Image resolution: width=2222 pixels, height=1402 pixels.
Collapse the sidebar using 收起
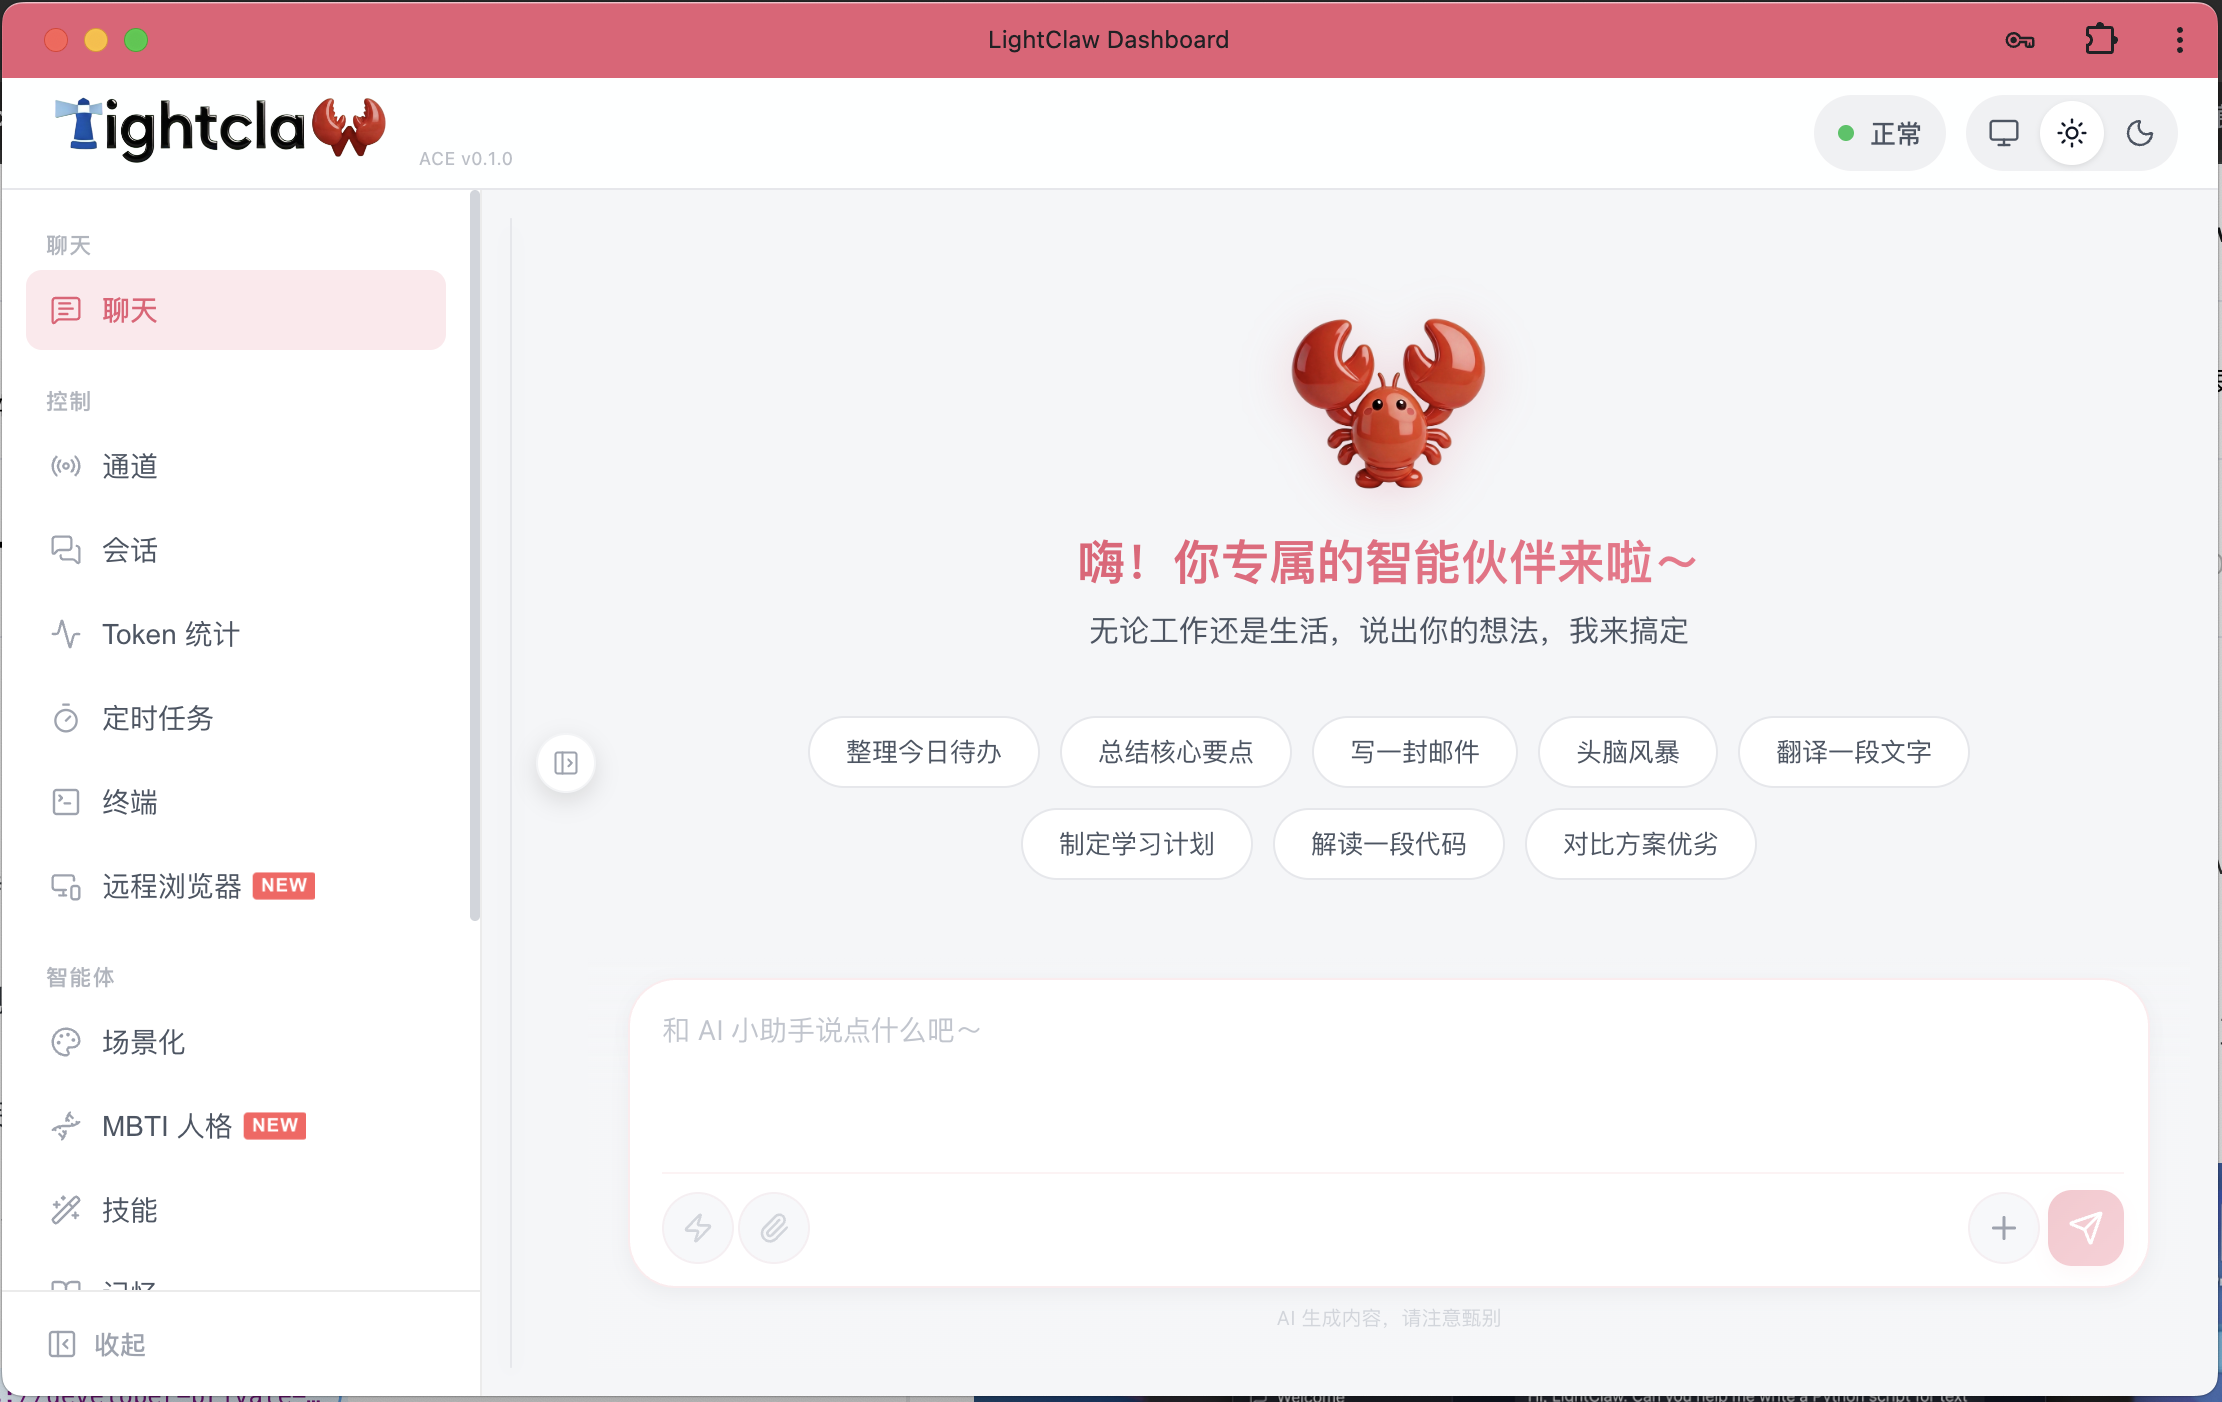click(119, 1344)
